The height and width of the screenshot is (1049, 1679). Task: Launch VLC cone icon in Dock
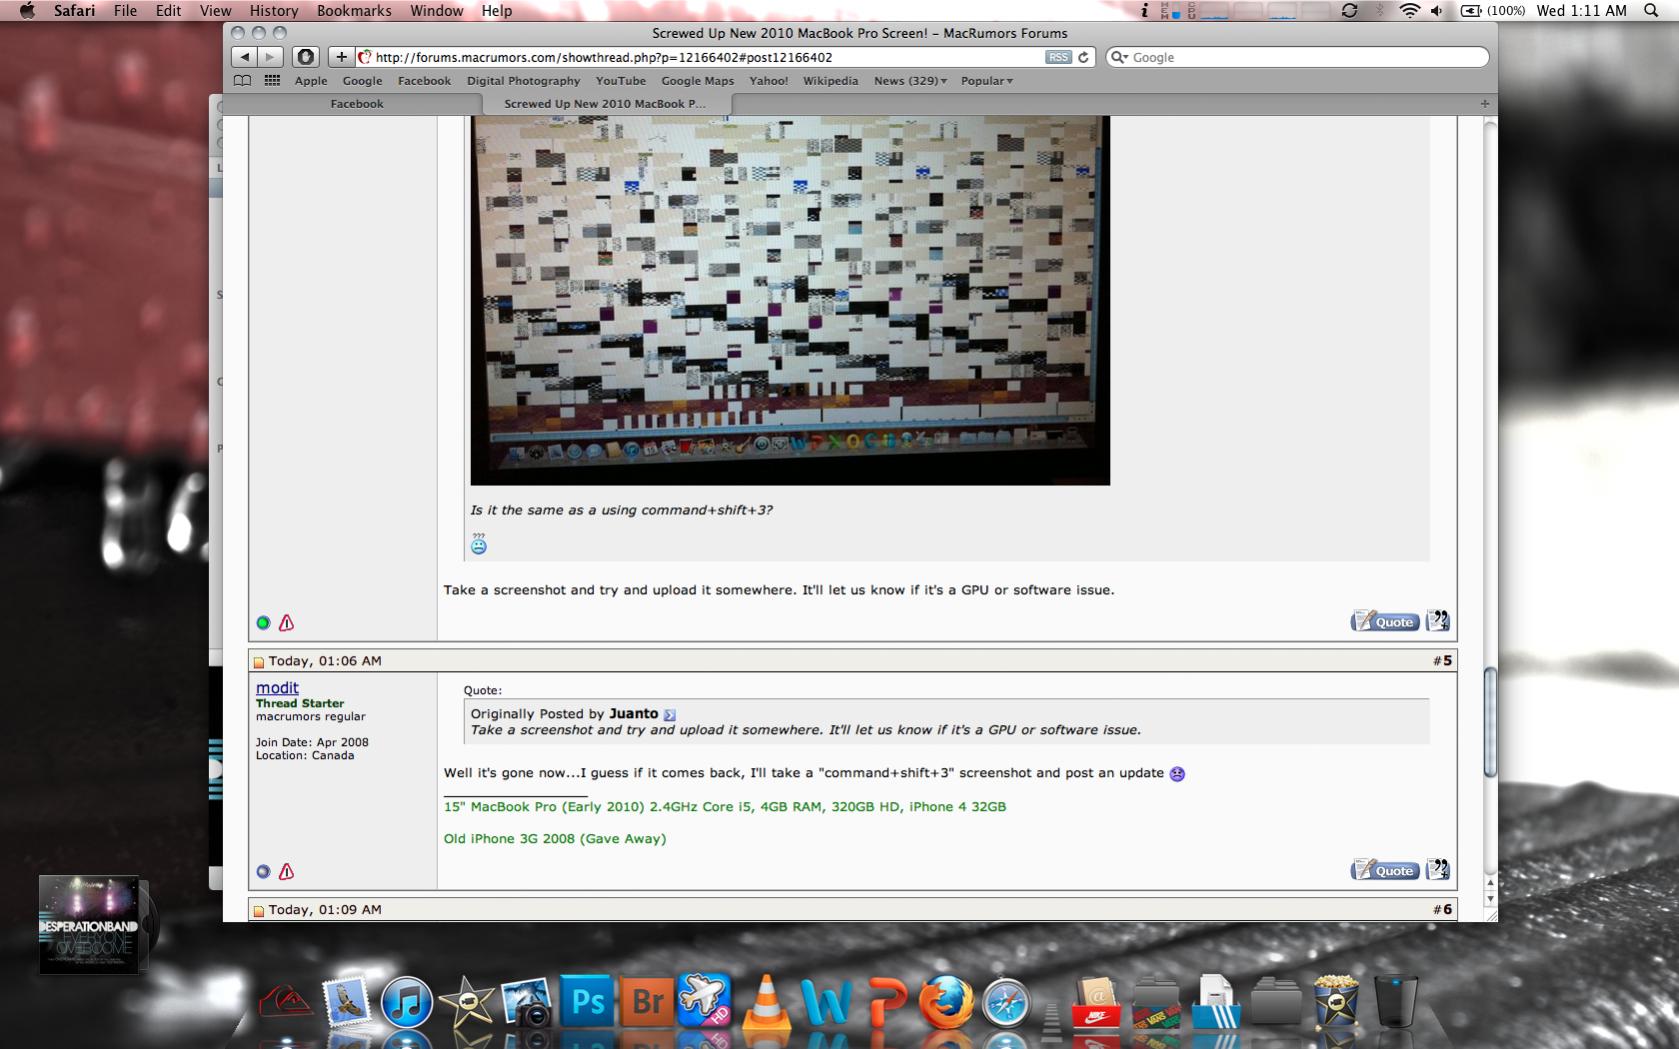click(766, 1002)
